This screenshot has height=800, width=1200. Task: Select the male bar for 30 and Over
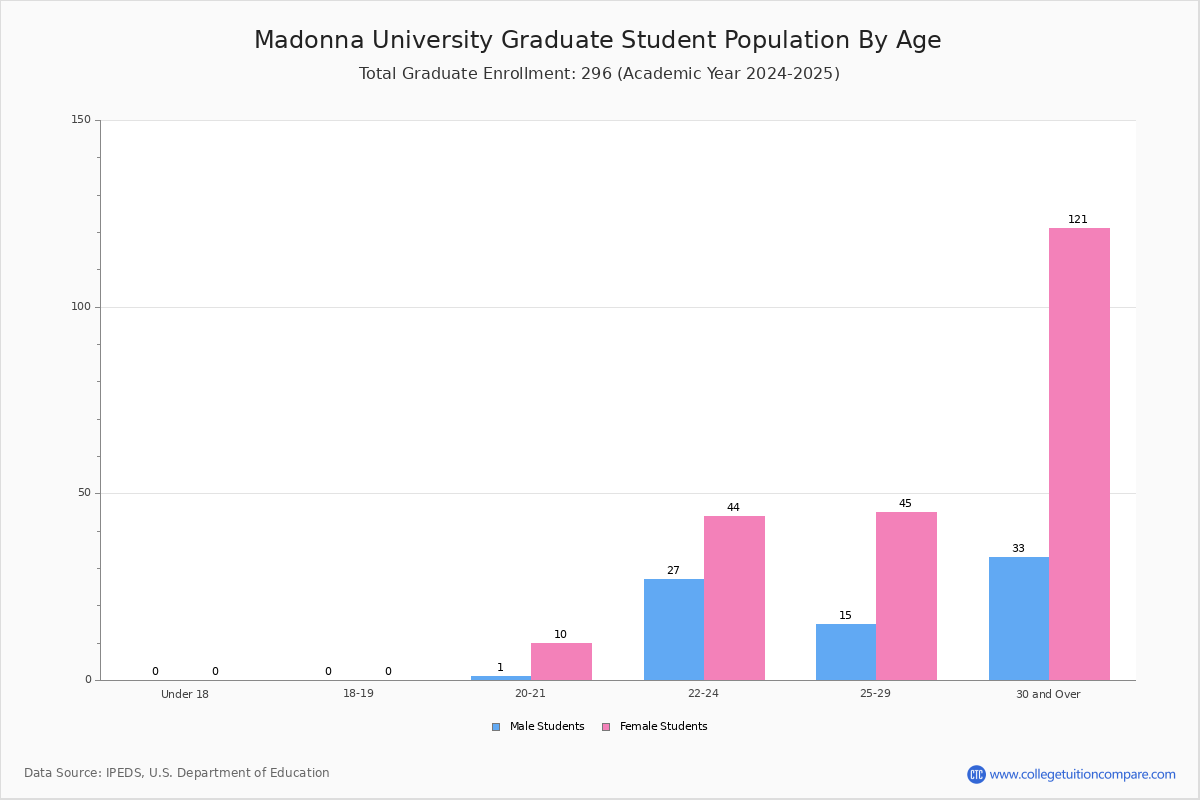coord(1019,618)
